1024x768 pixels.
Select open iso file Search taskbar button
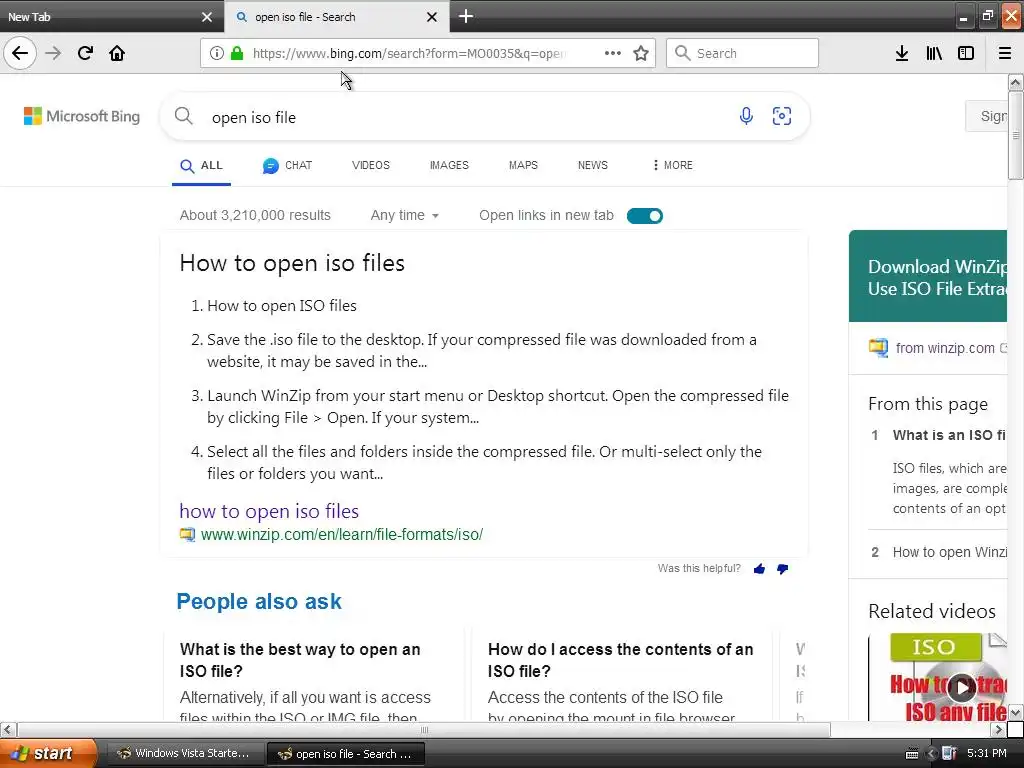pyautogui.click(x=346, y=754)
